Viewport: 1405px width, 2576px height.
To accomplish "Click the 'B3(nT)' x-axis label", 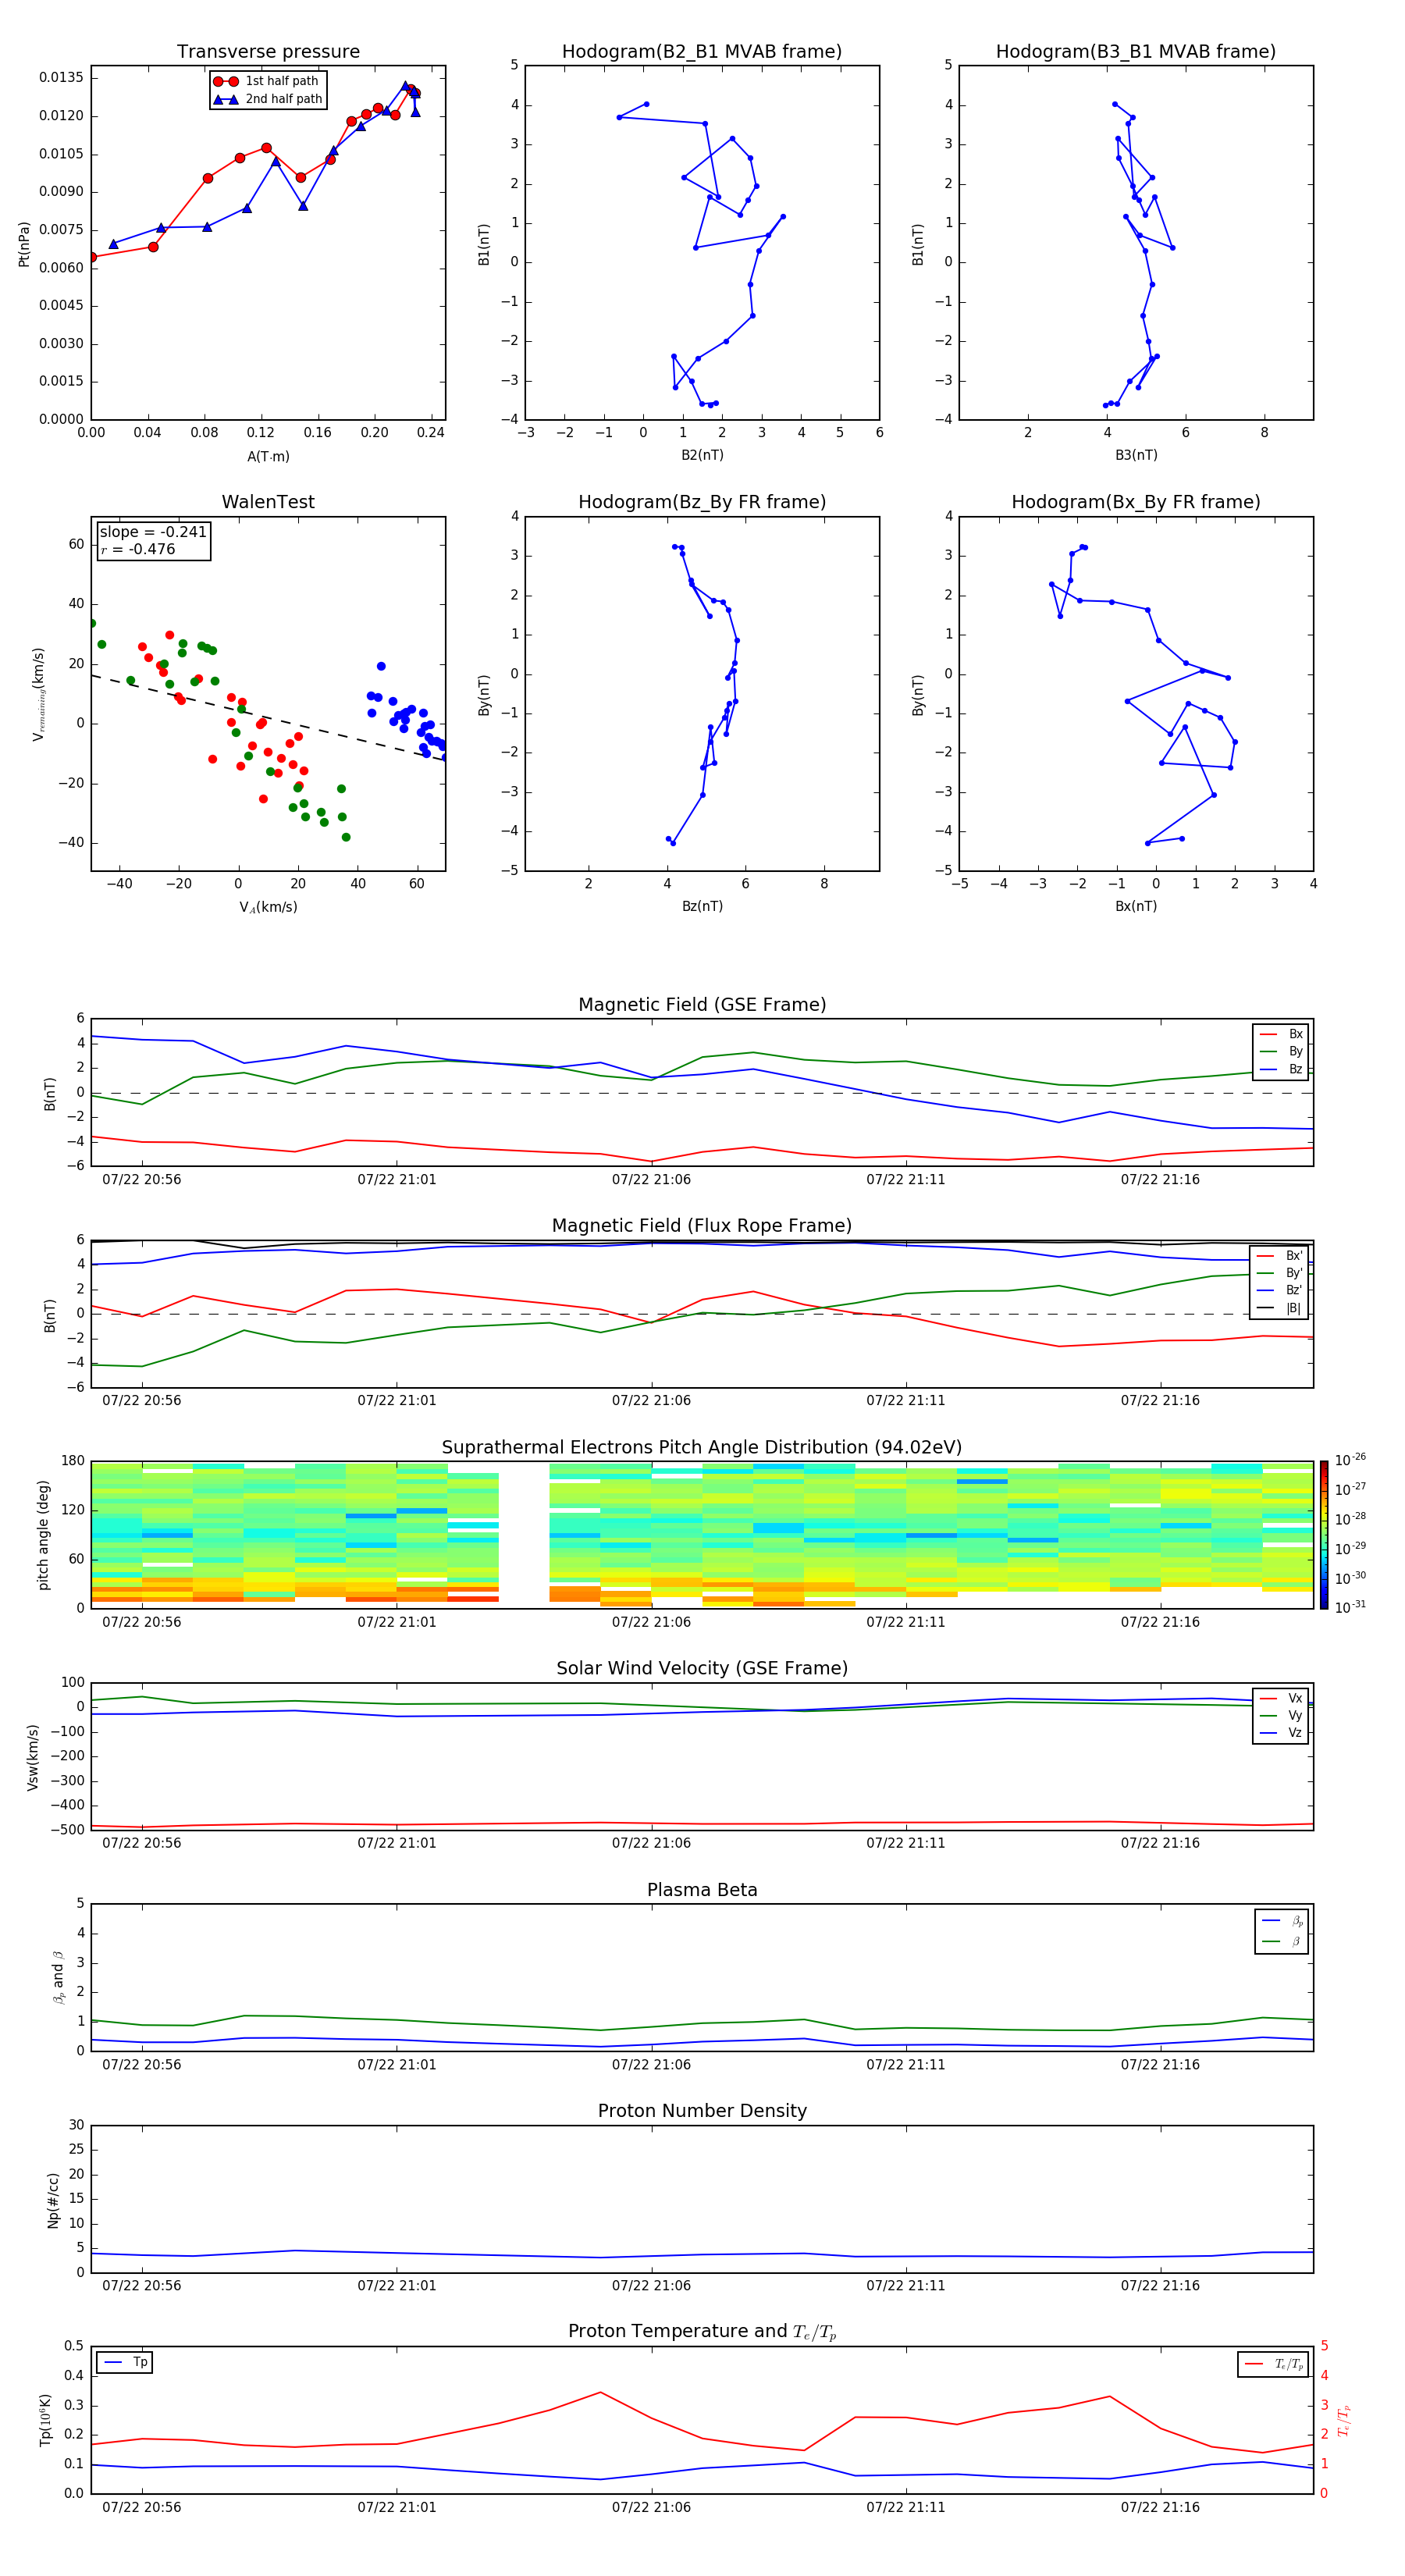I will click(1136, 455).
